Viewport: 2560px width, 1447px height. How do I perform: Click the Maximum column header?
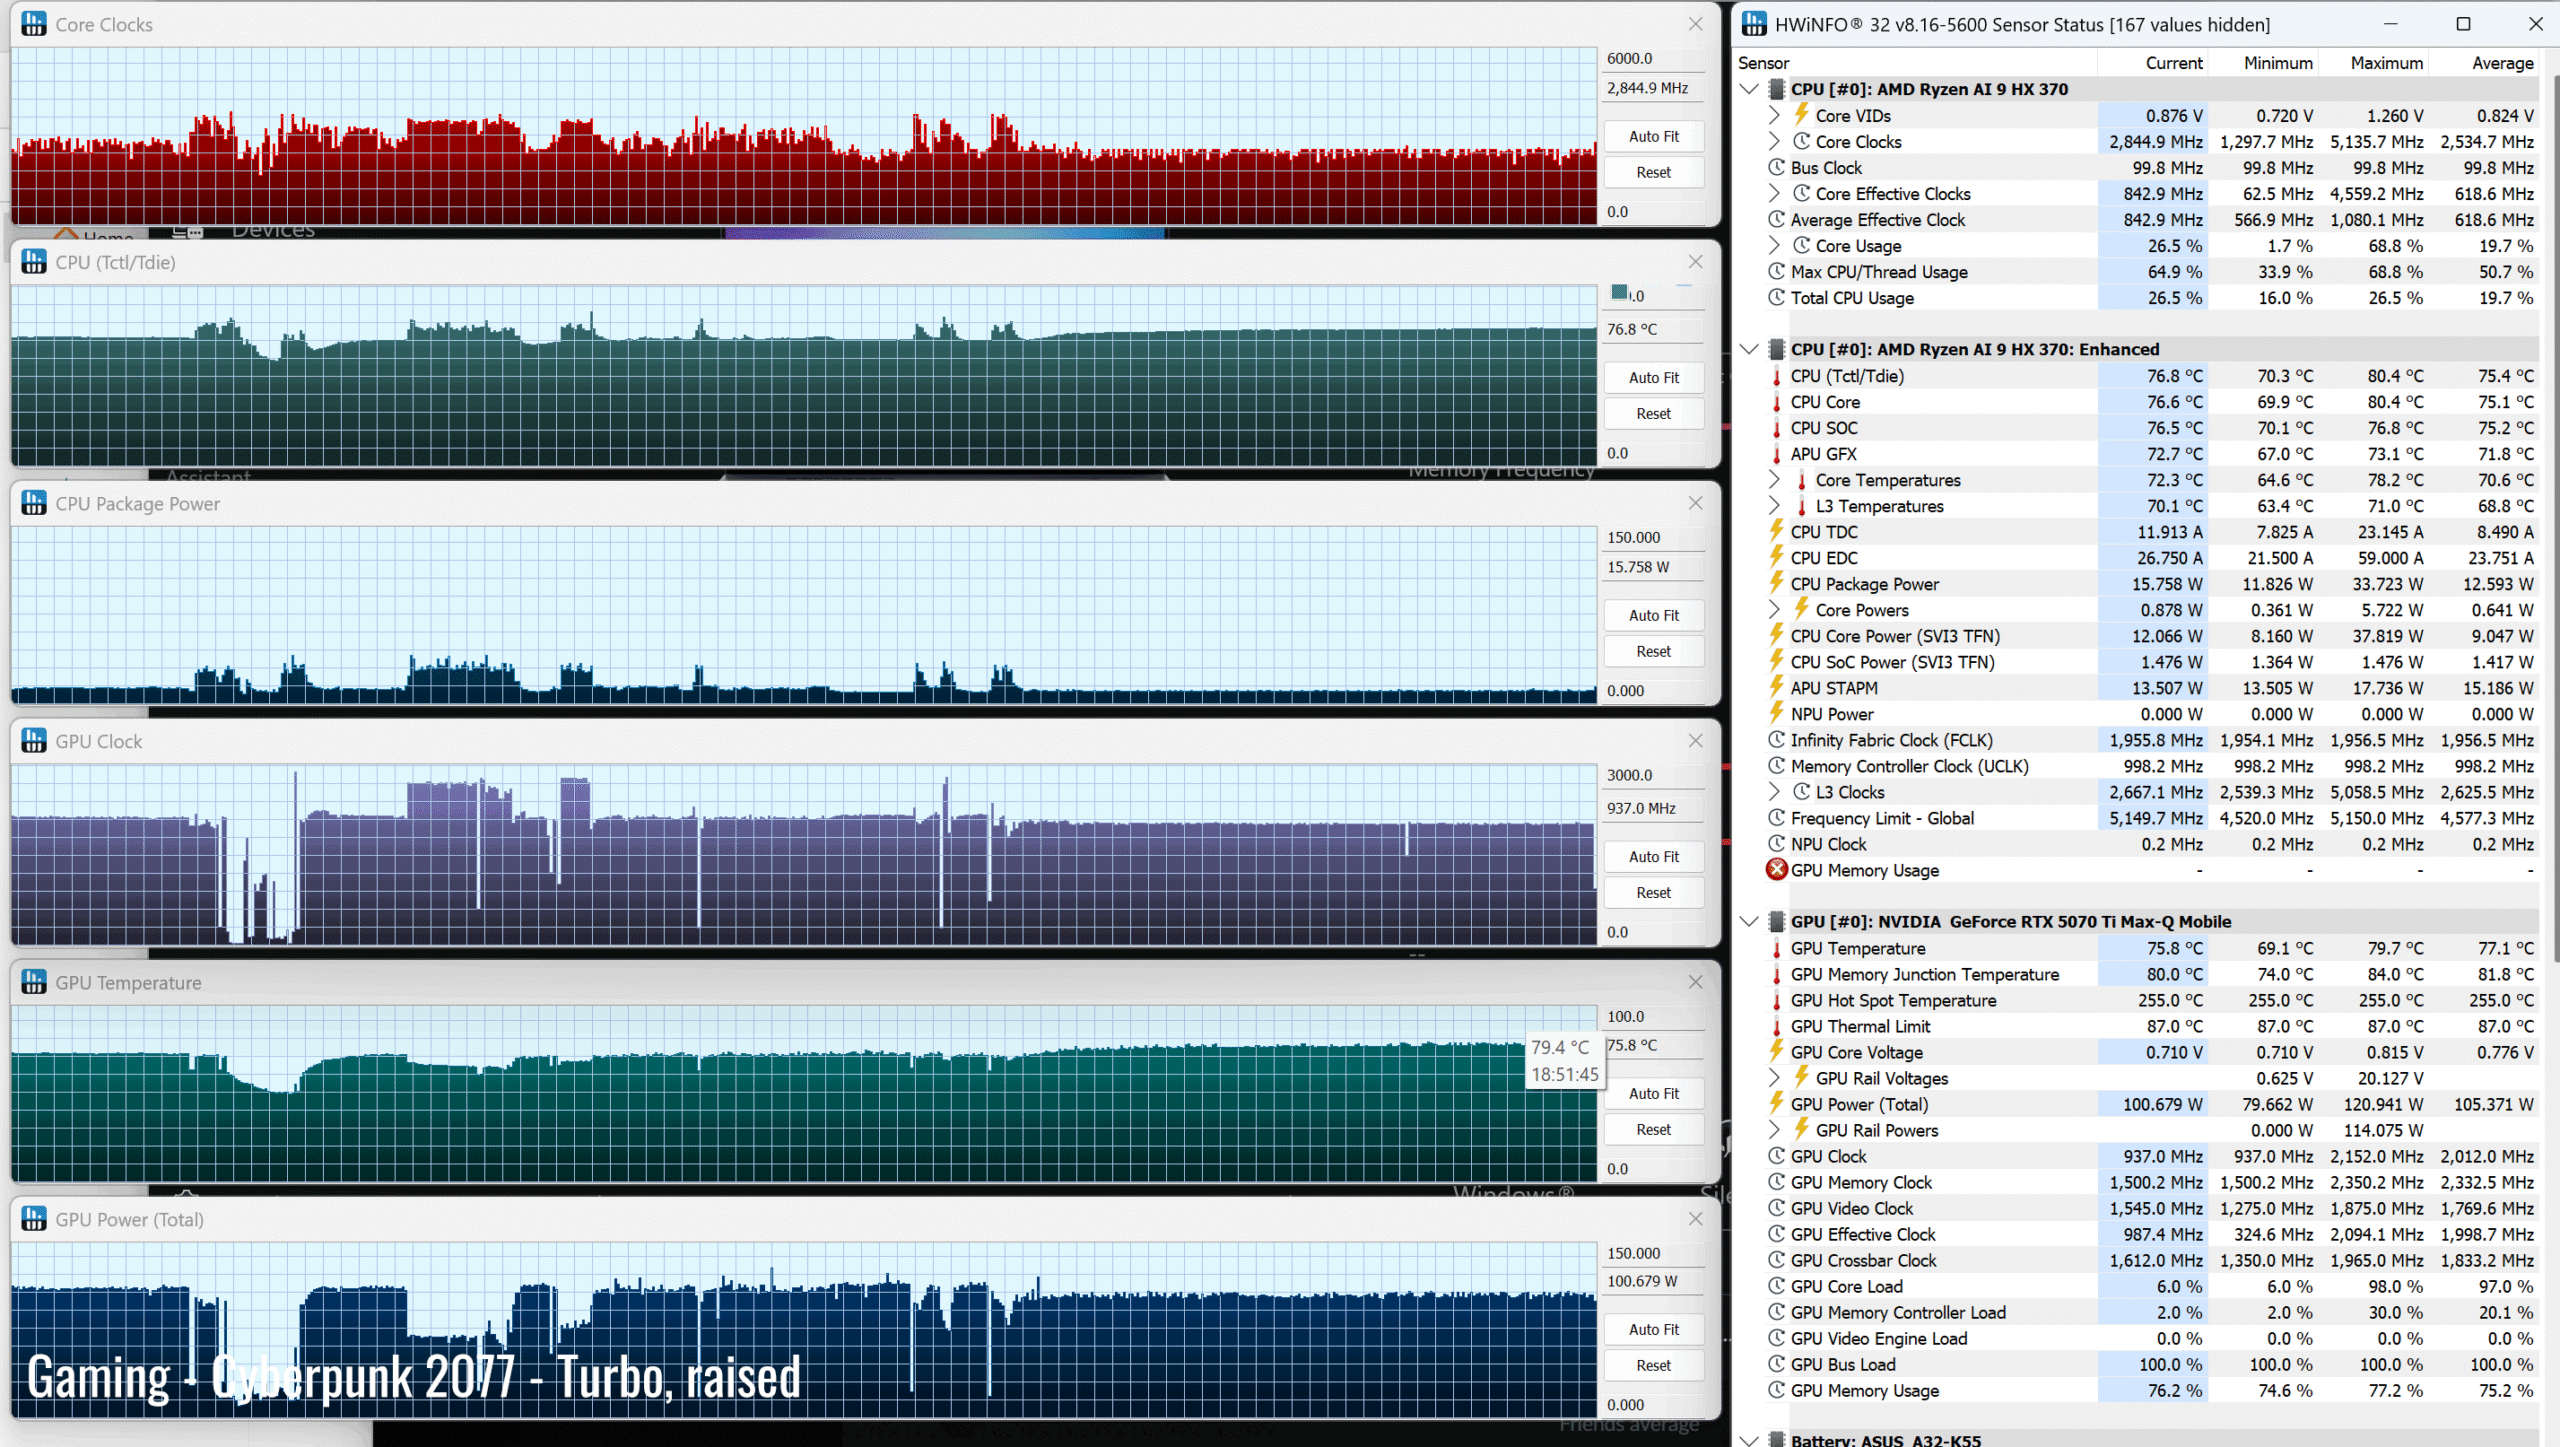(2385, 63)
